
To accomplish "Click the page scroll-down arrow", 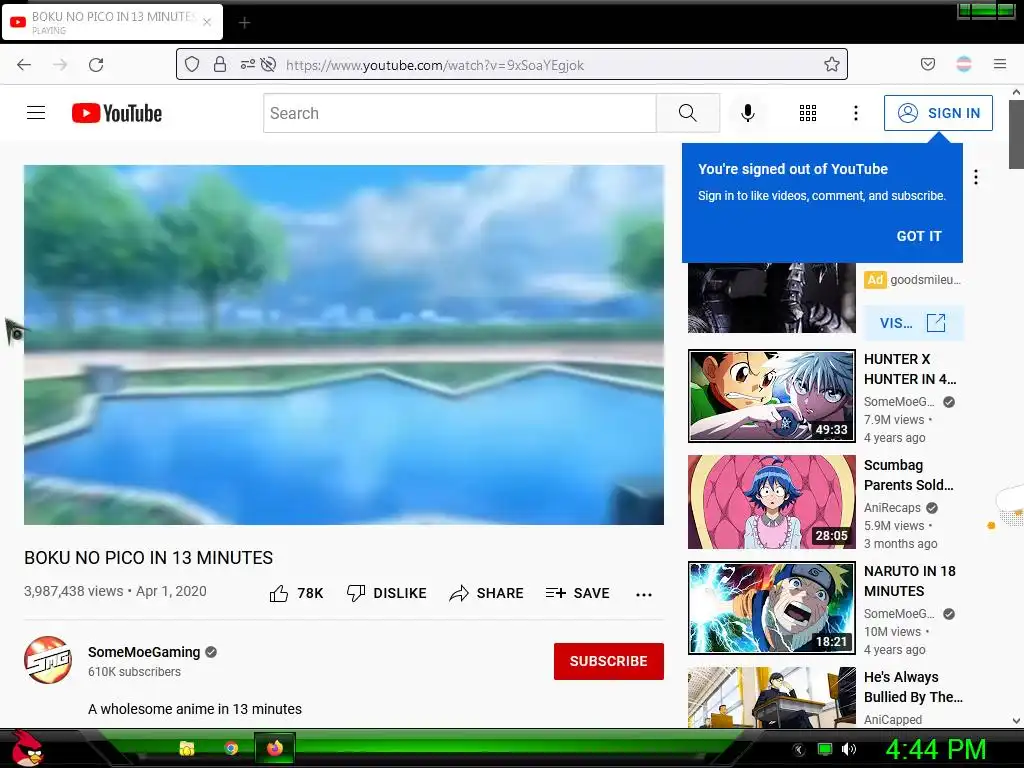I will 1016,721.
